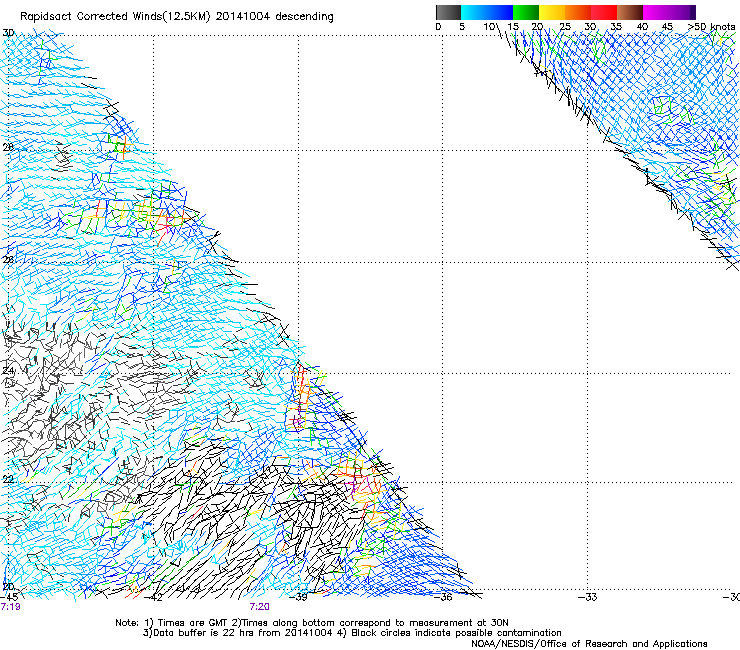Click the NOAA/NESDIS Office of Research credit text

click(589, 644)
